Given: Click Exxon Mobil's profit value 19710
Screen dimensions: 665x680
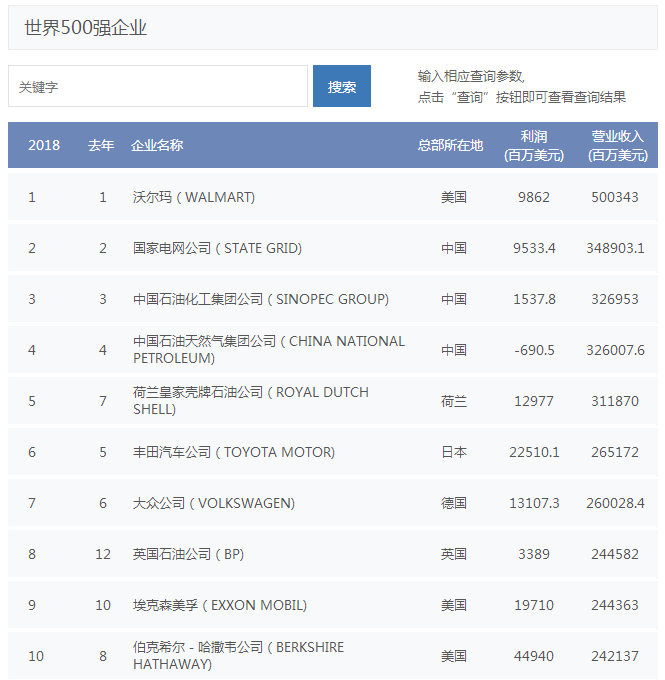Looking at the screenshot, I should (x=534, y=605).
